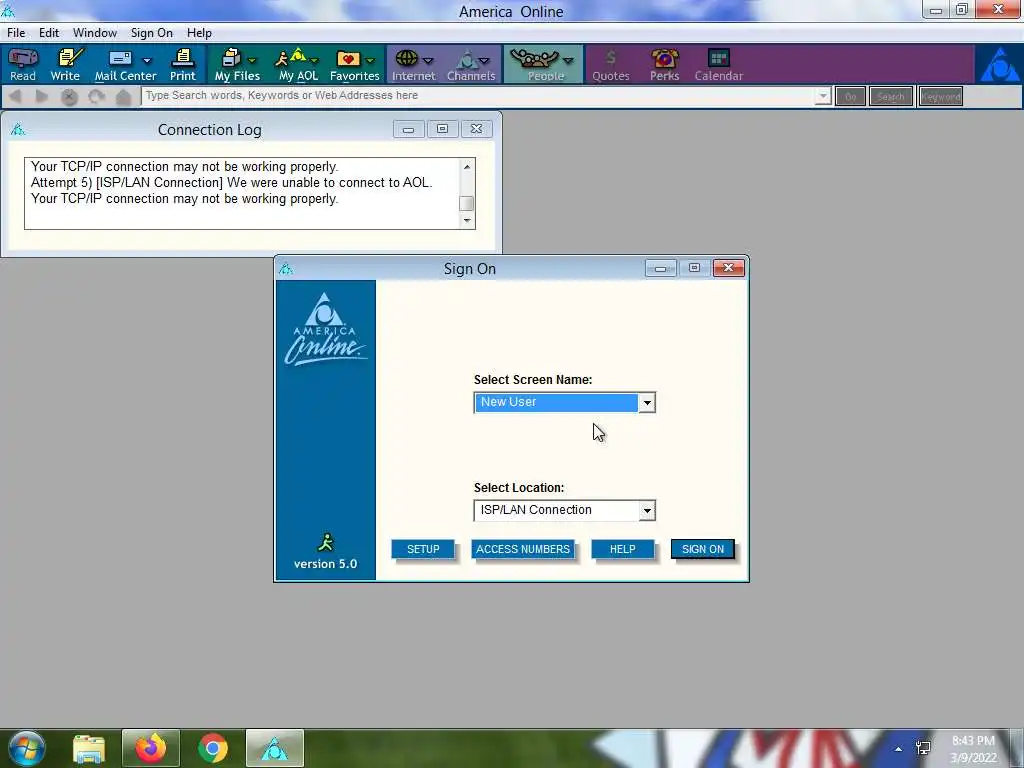Click the Stop navigation icon
Screen dimensions: 1024x768
point(69,97)
